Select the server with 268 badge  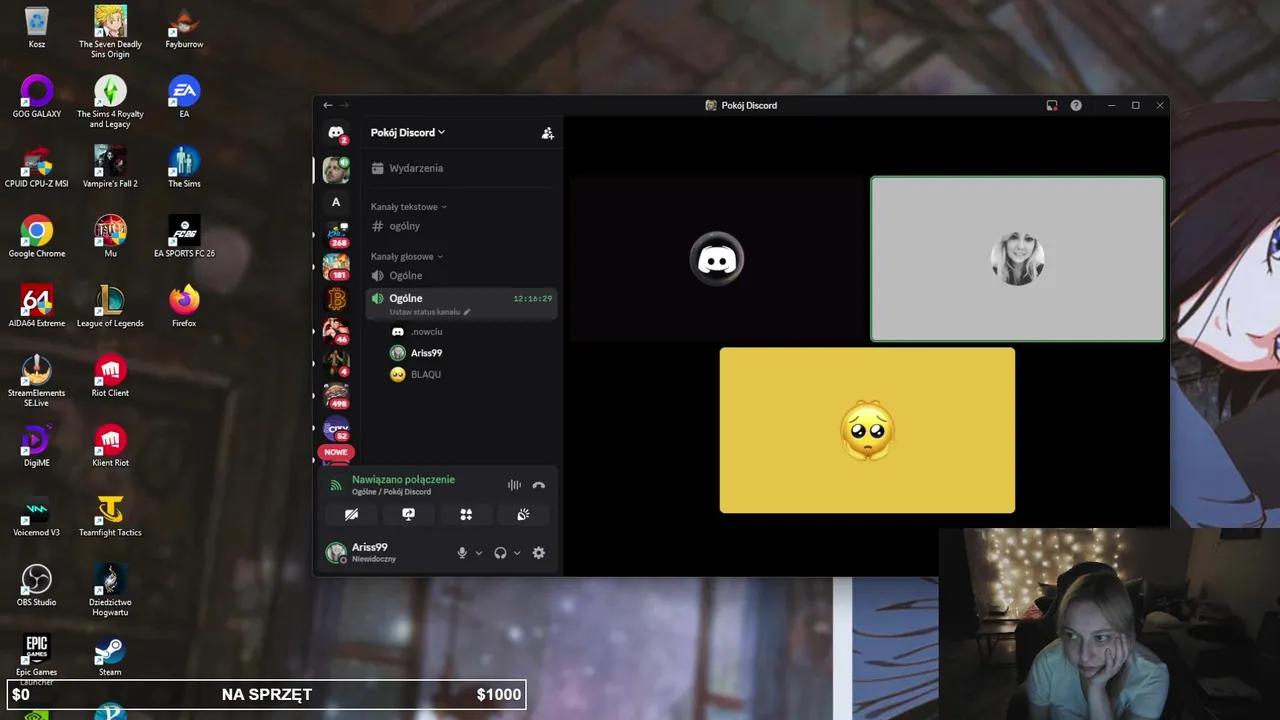(336, 236)
